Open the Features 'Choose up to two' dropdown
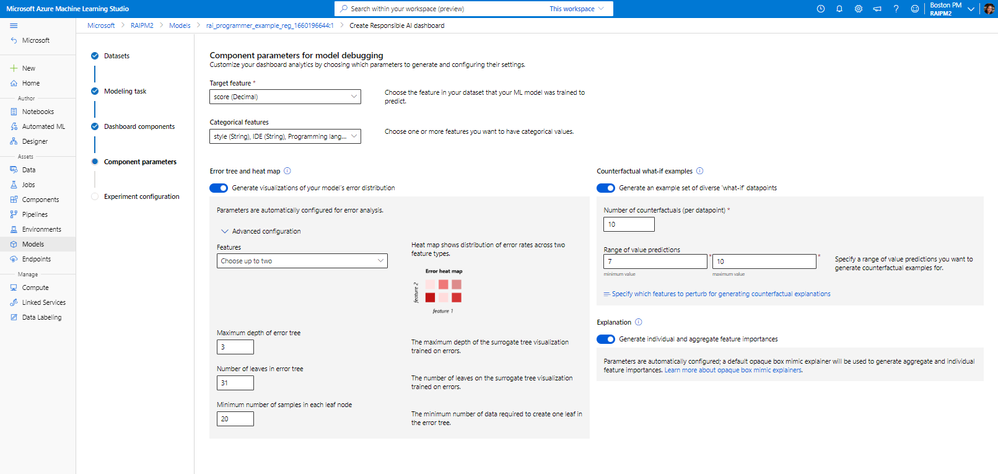 coord(302,261)
